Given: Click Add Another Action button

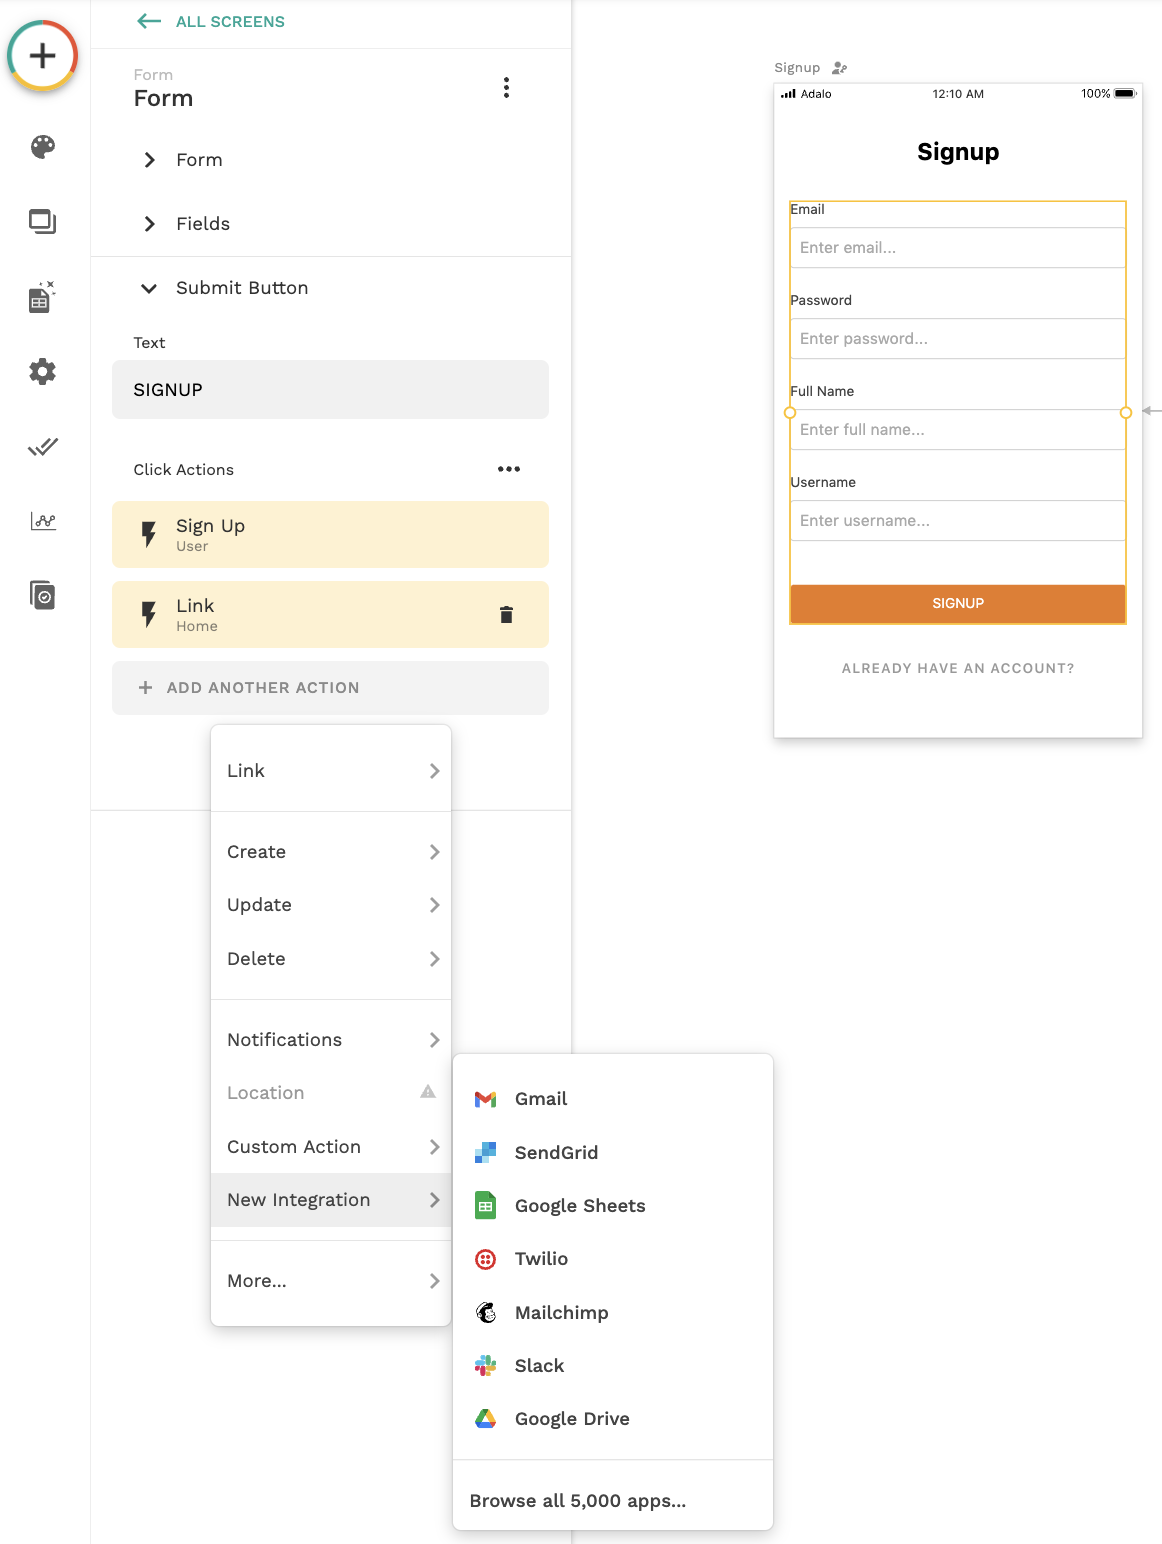Looking at the screenshot, I should [330, 688].
